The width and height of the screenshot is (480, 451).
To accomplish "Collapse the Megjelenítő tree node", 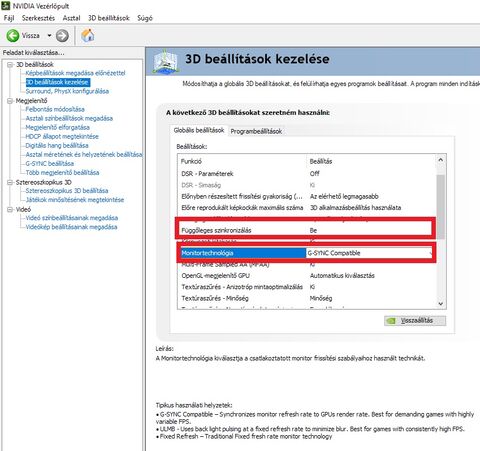I will [x=10, y=101].
